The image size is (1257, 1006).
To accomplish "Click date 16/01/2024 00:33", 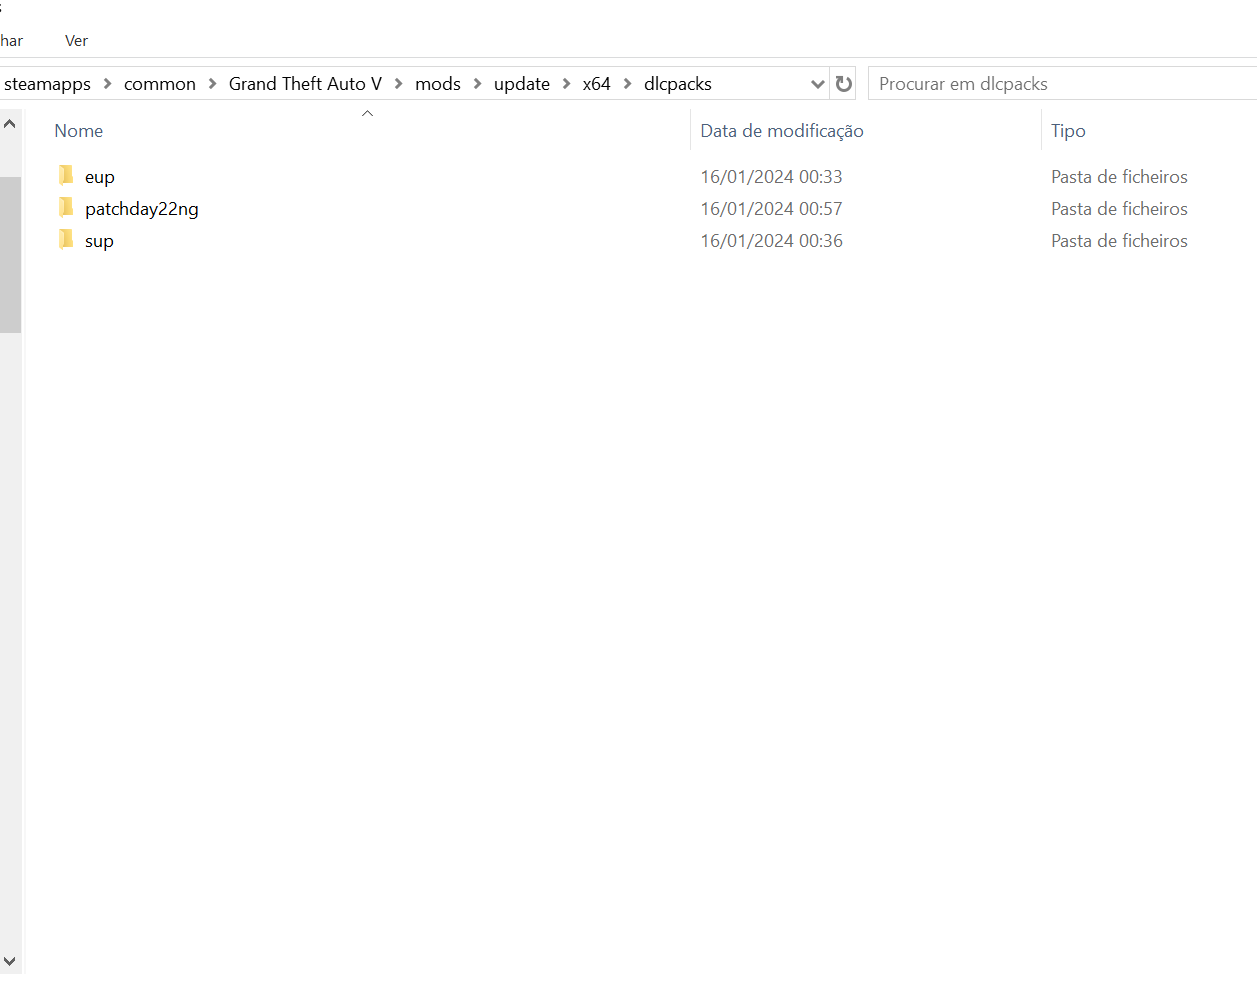I will coord(771,177).
